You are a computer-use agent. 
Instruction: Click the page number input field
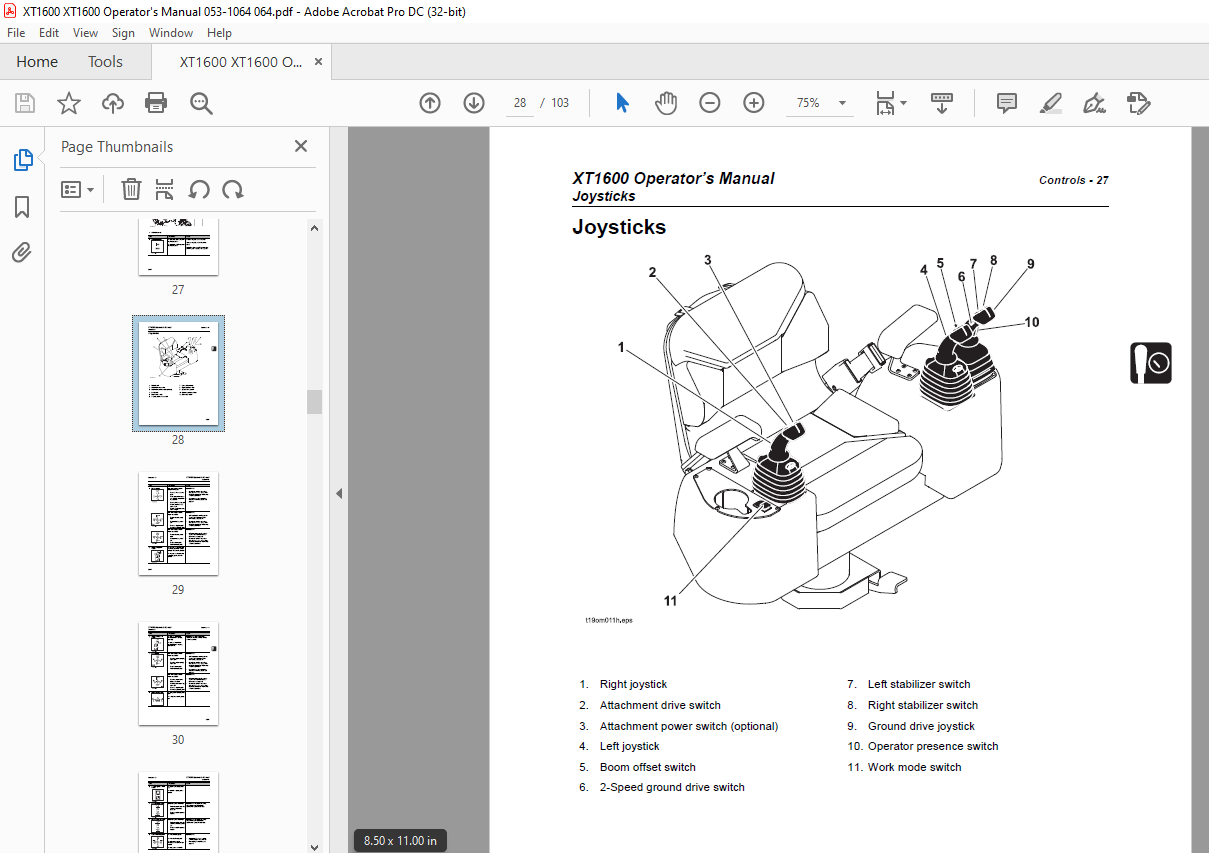[520, 103]
